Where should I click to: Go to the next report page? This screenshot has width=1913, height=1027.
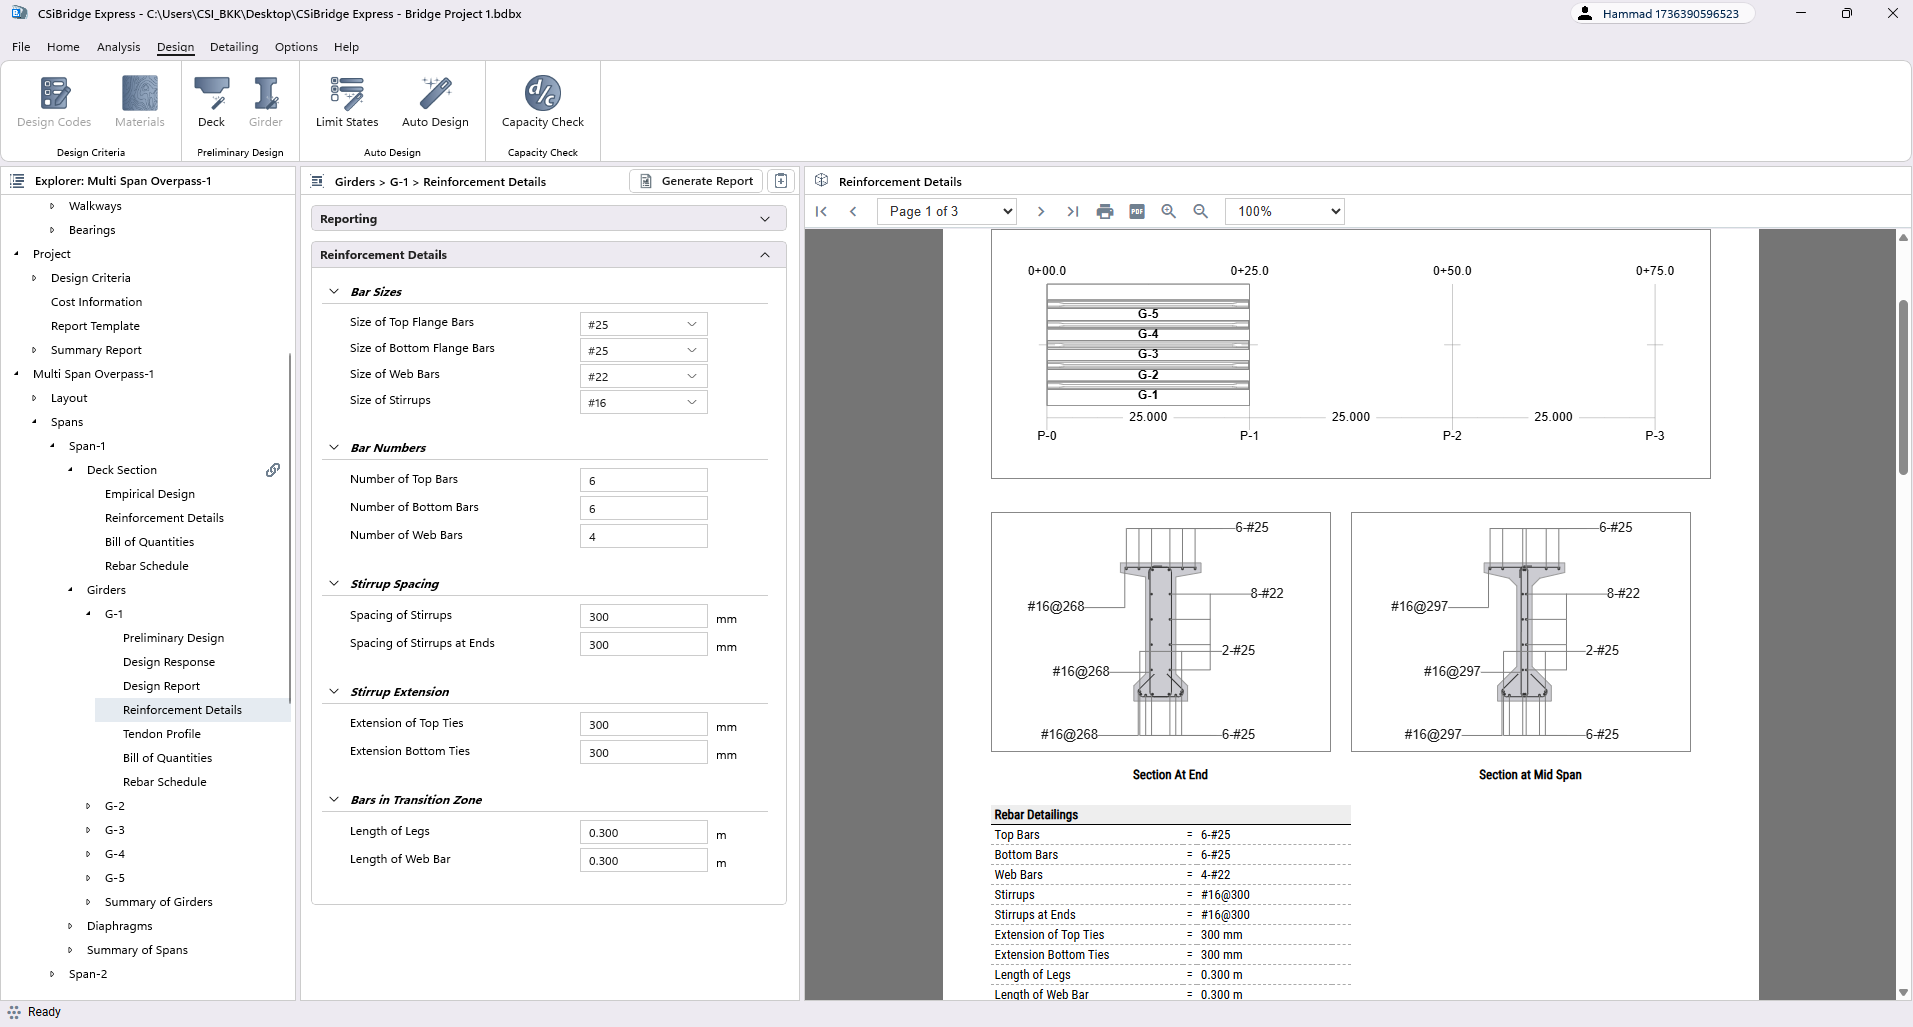(x=1041, y=211)
